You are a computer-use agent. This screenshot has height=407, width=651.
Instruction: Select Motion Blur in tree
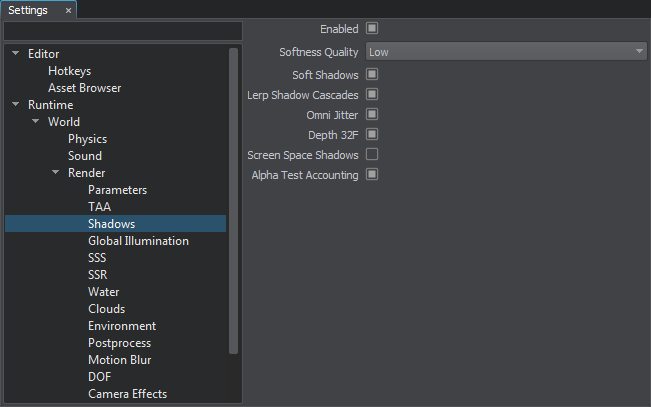120,360
